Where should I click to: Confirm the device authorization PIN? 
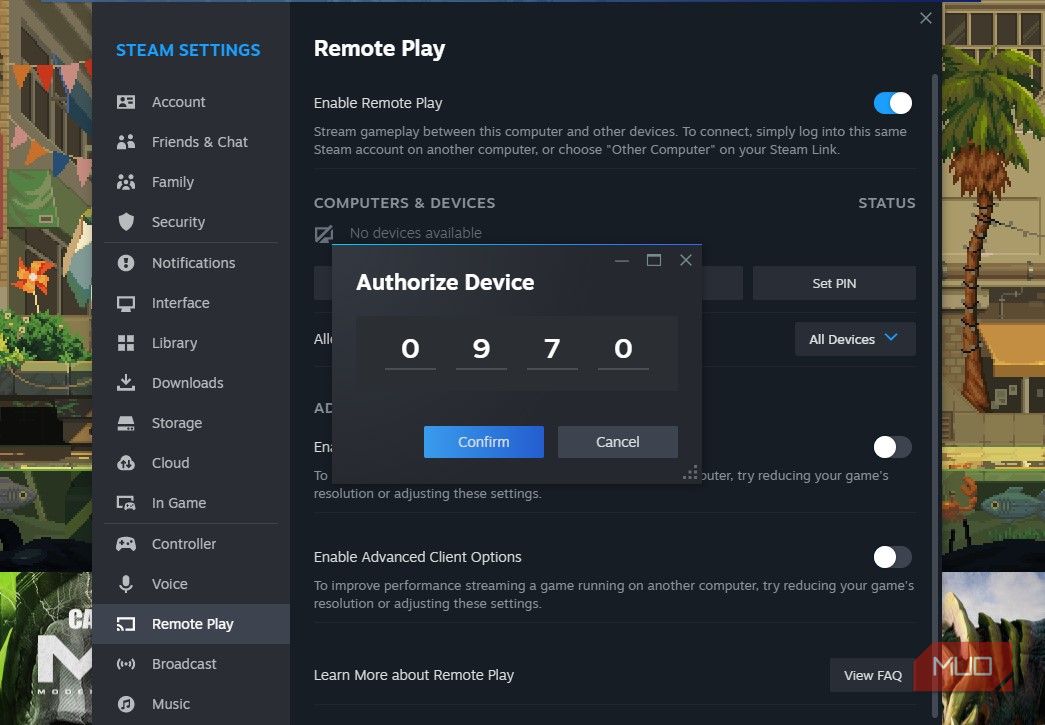tap(483, 441)
